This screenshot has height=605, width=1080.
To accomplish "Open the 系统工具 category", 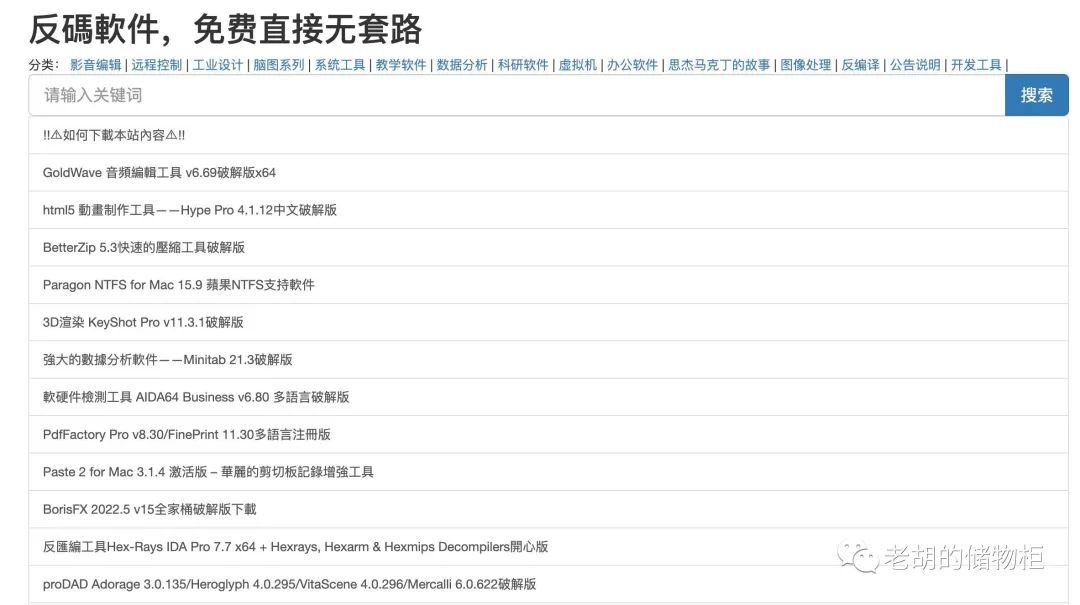I will pos(340,65).
